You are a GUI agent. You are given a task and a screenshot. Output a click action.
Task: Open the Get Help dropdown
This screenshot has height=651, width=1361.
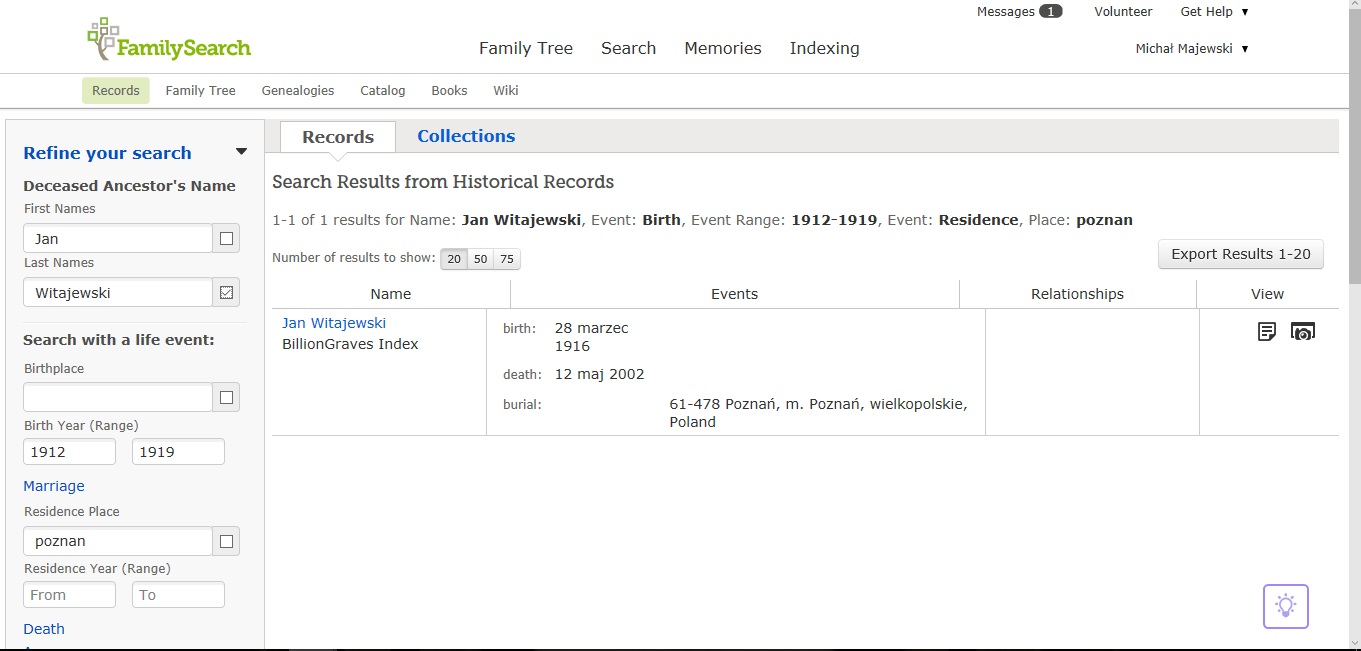(1214, 12)
